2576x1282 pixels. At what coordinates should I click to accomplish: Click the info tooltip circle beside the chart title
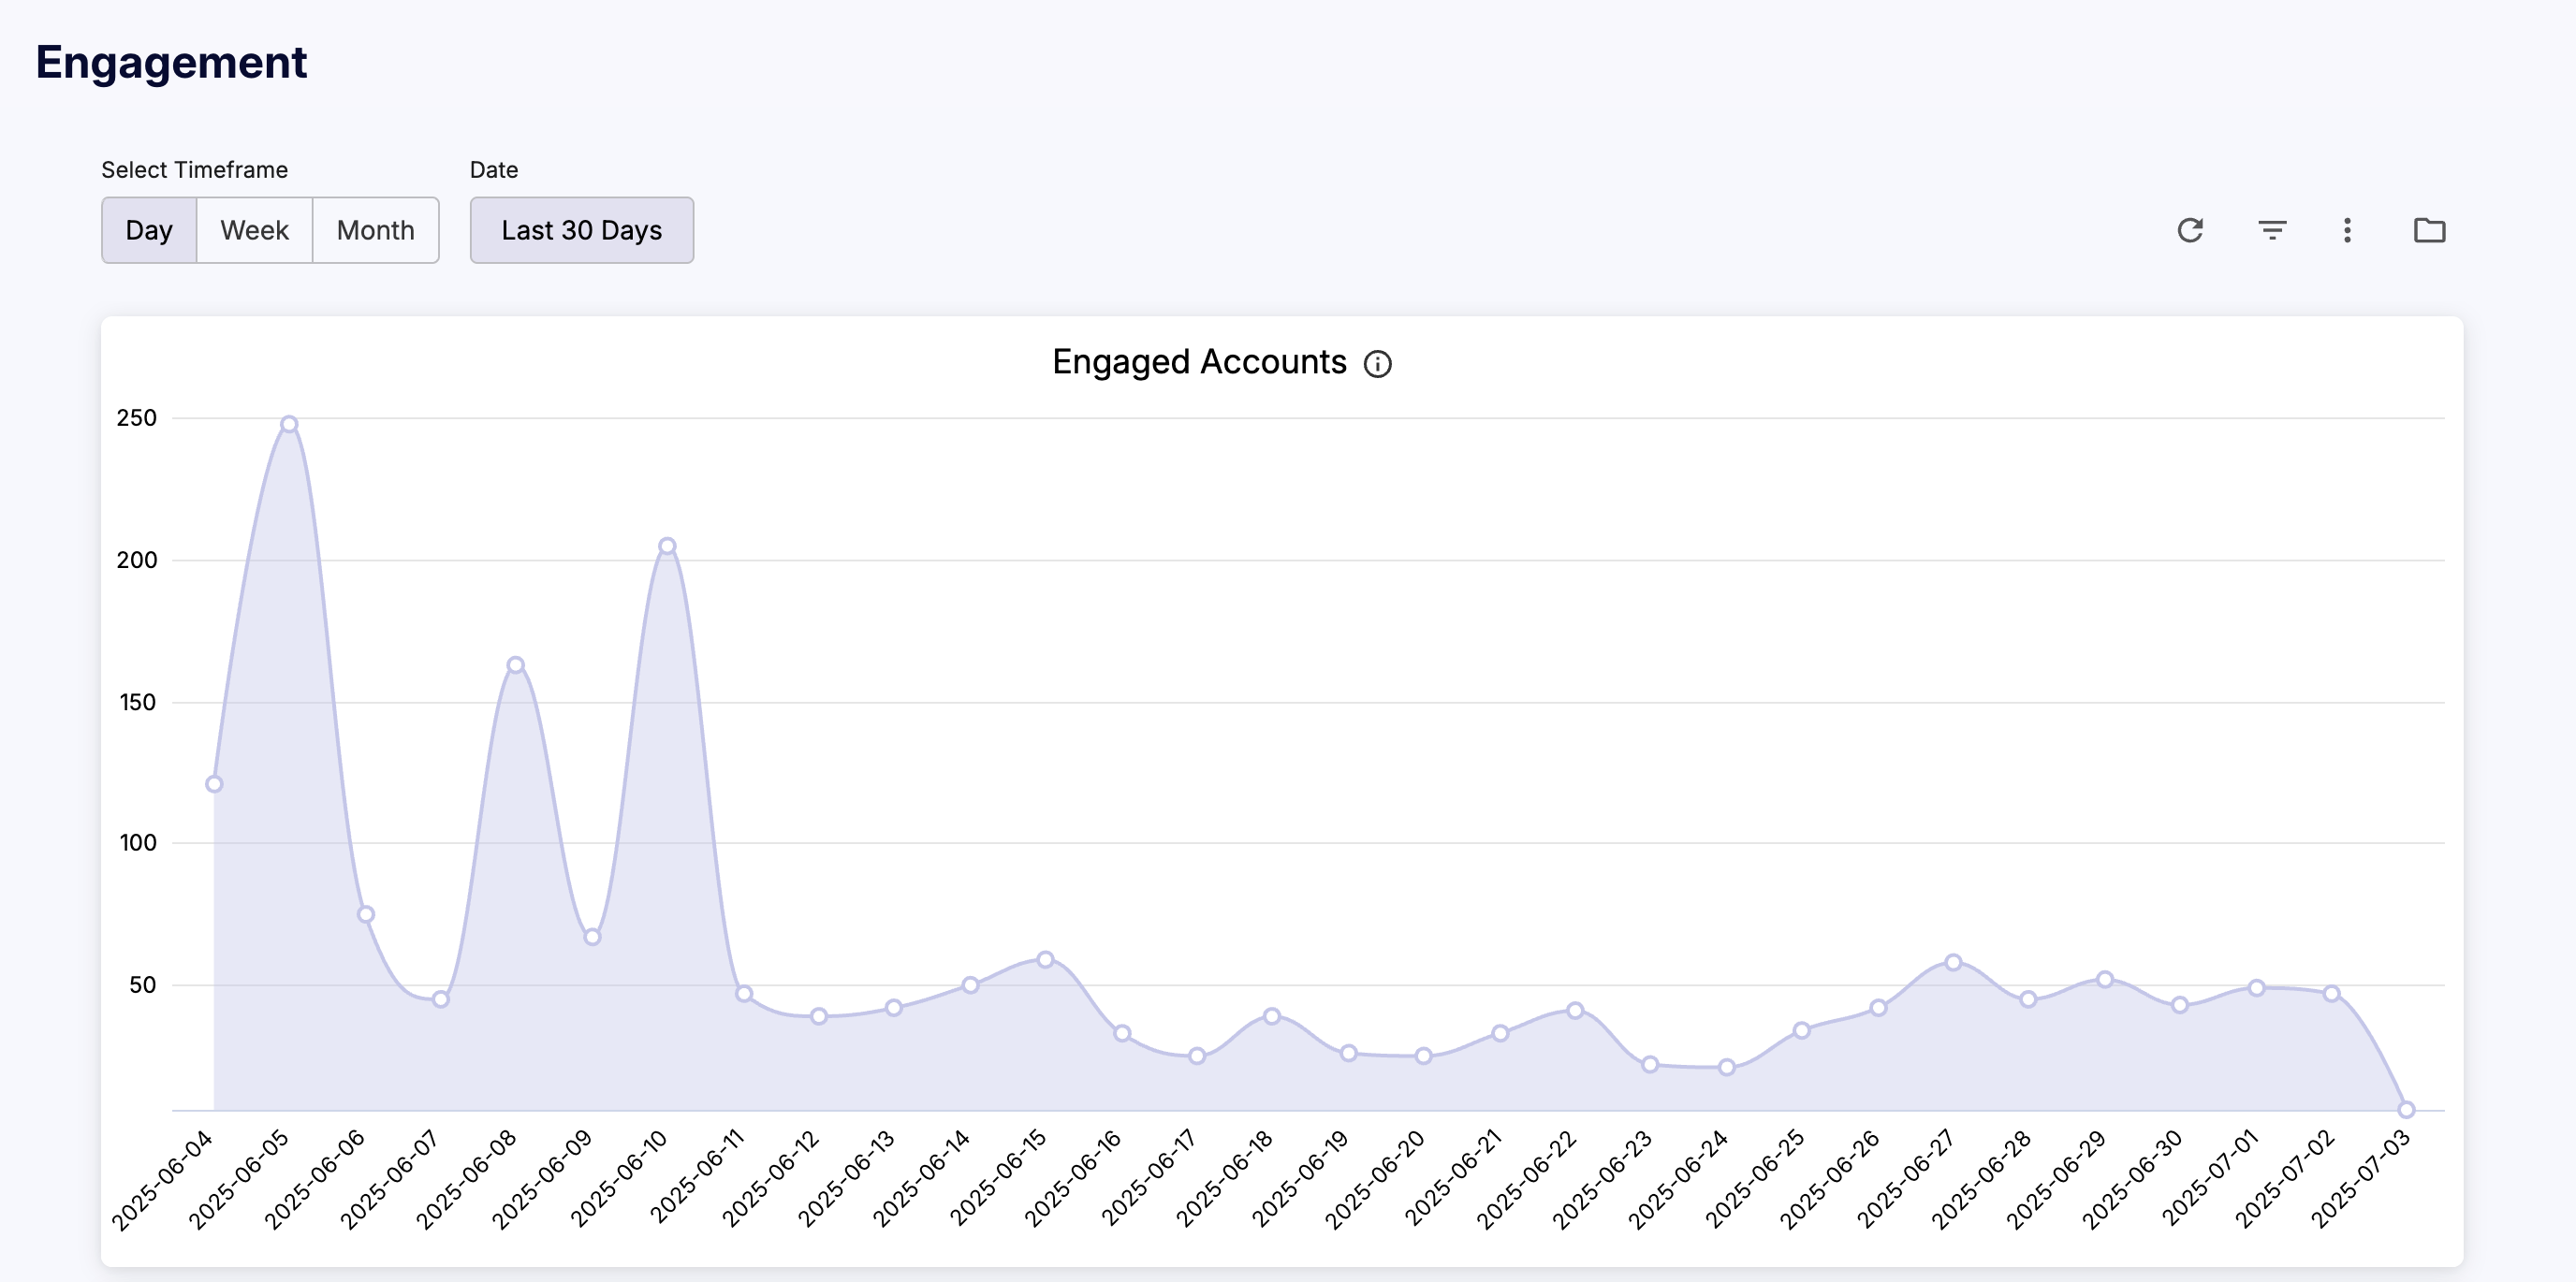(1379, 363)
